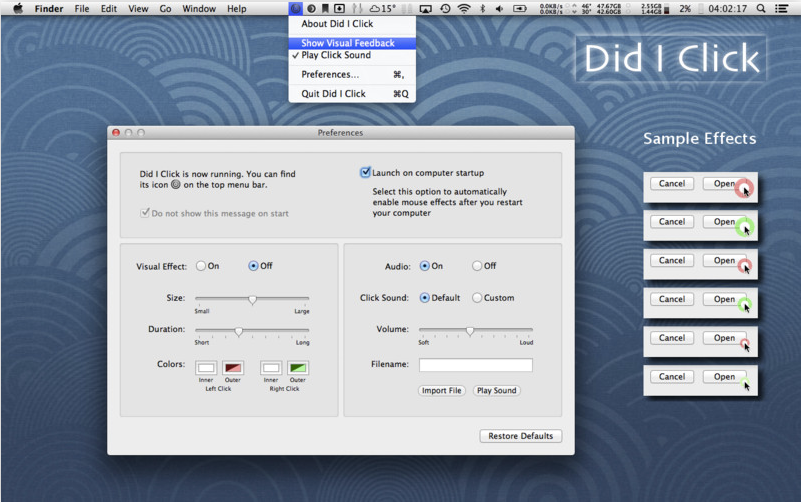Open Left Click inner color swatch
The image size is (801, 502).
point(206,368)
